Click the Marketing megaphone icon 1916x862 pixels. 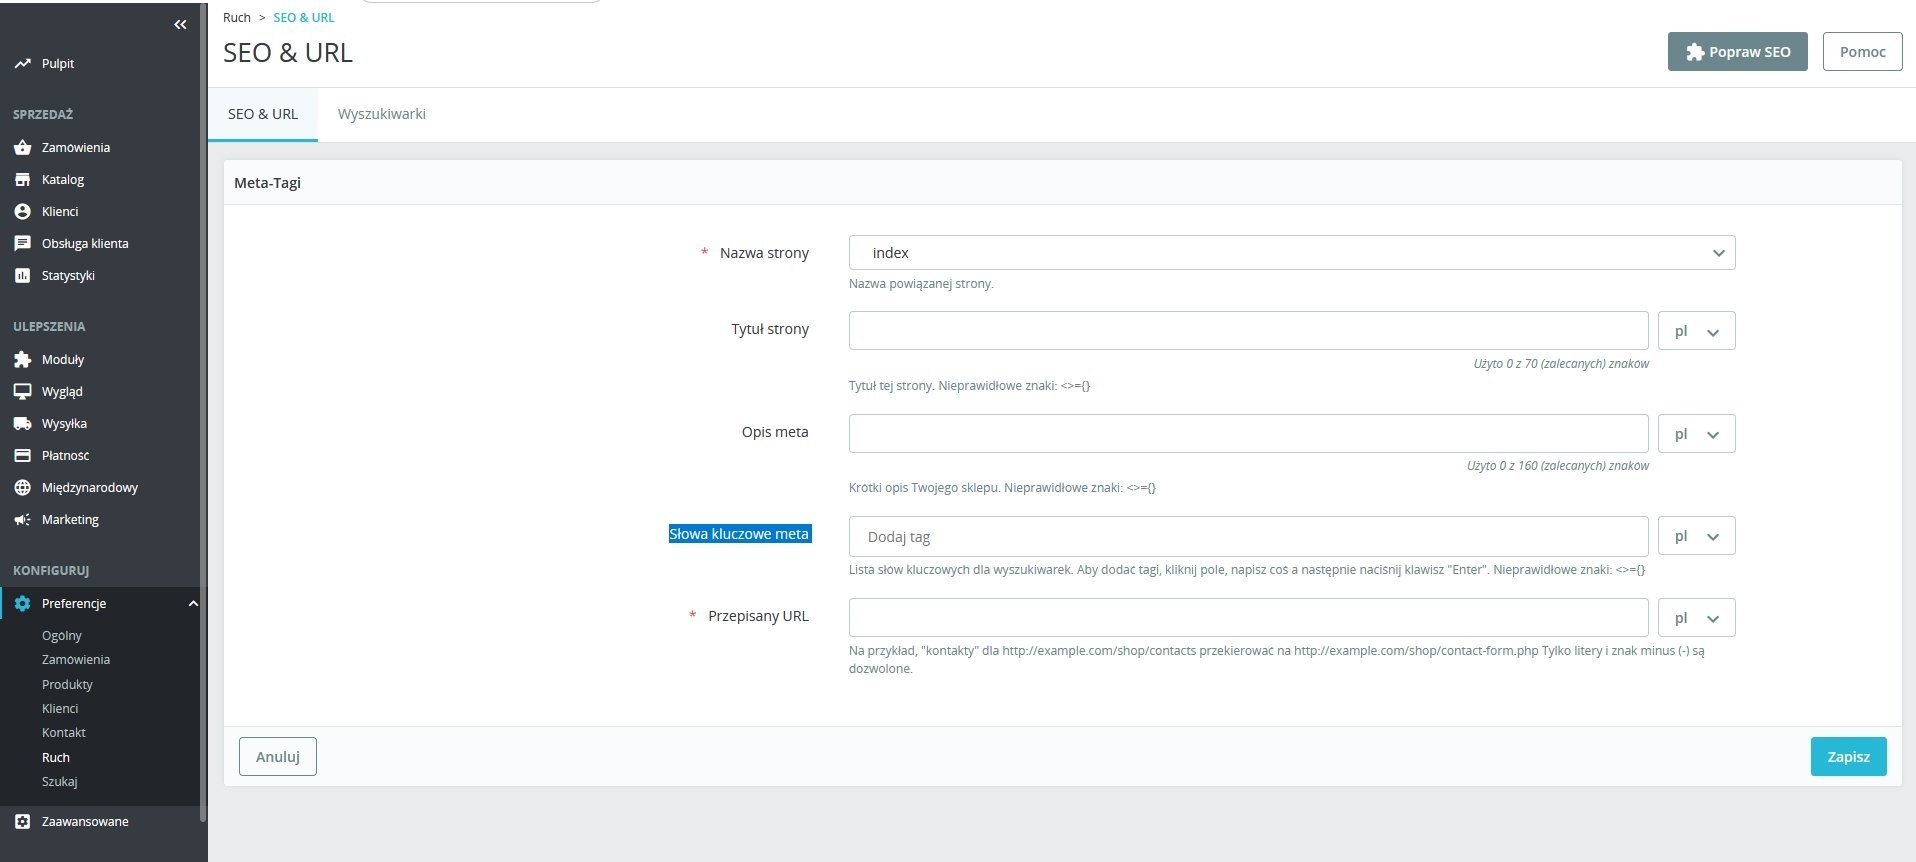pyautogui.click(x=22, y=519)
